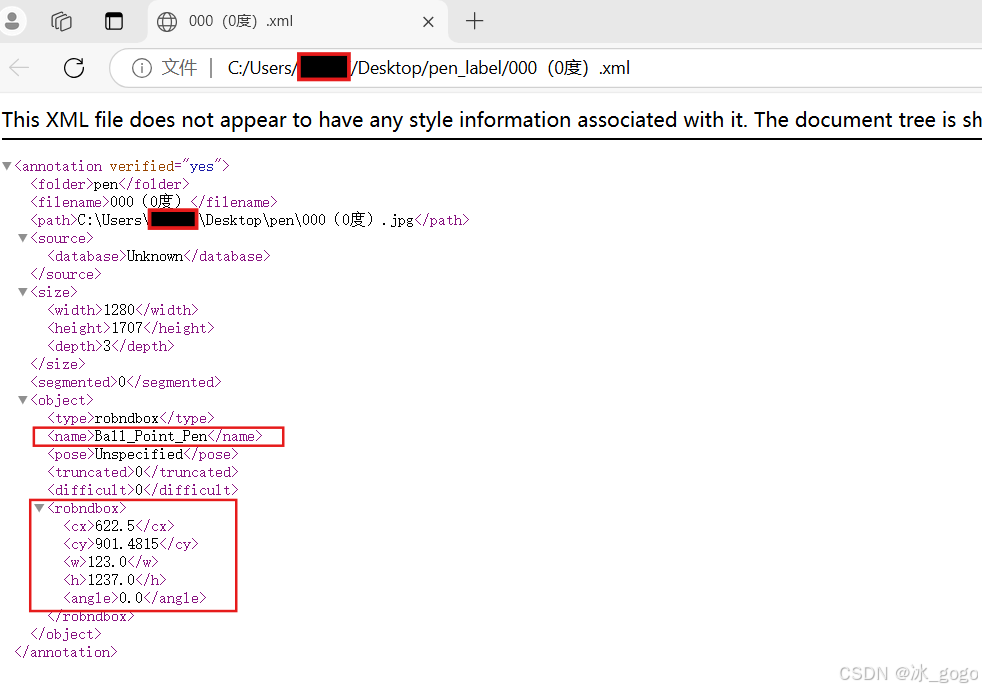
Task: Click the name Ball_Point_Pen line
Action: pyautogui.click(x=155, y=436)
